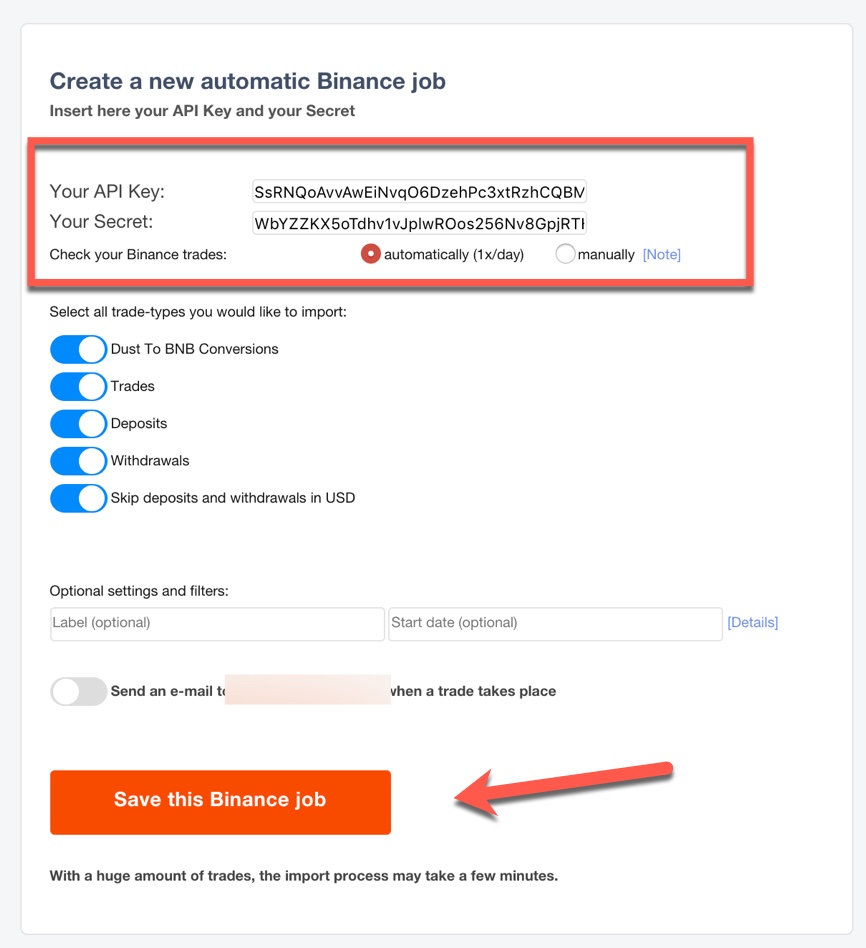The image size is (866, 948).
Task: Click the Start date (optional) field
Action: (x=555, y=624)
